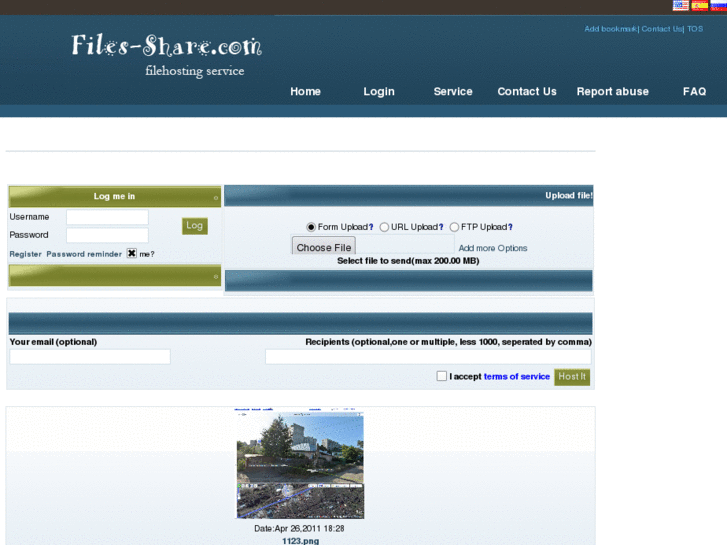
Task: Click the Your email input field
Action: [x=90, y=357]
